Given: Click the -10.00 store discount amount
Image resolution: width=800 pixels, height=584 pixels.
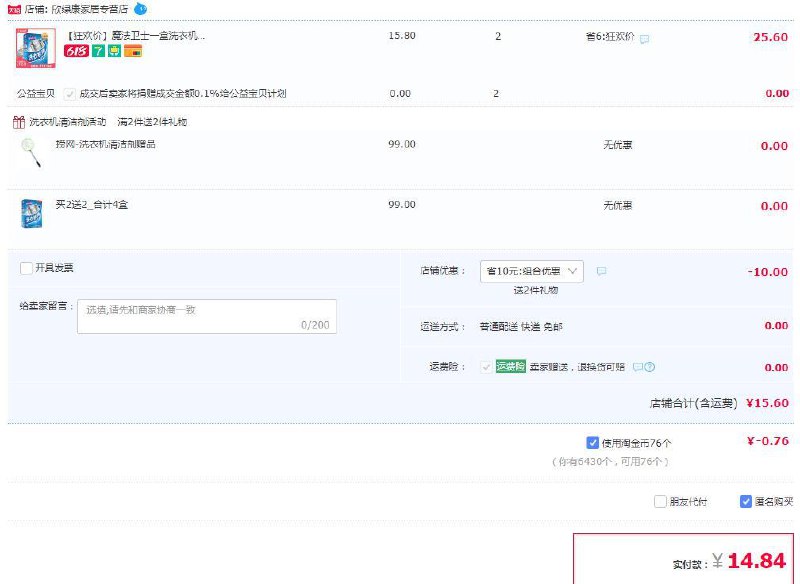Looking at the screenshot, I should (768, 272).
